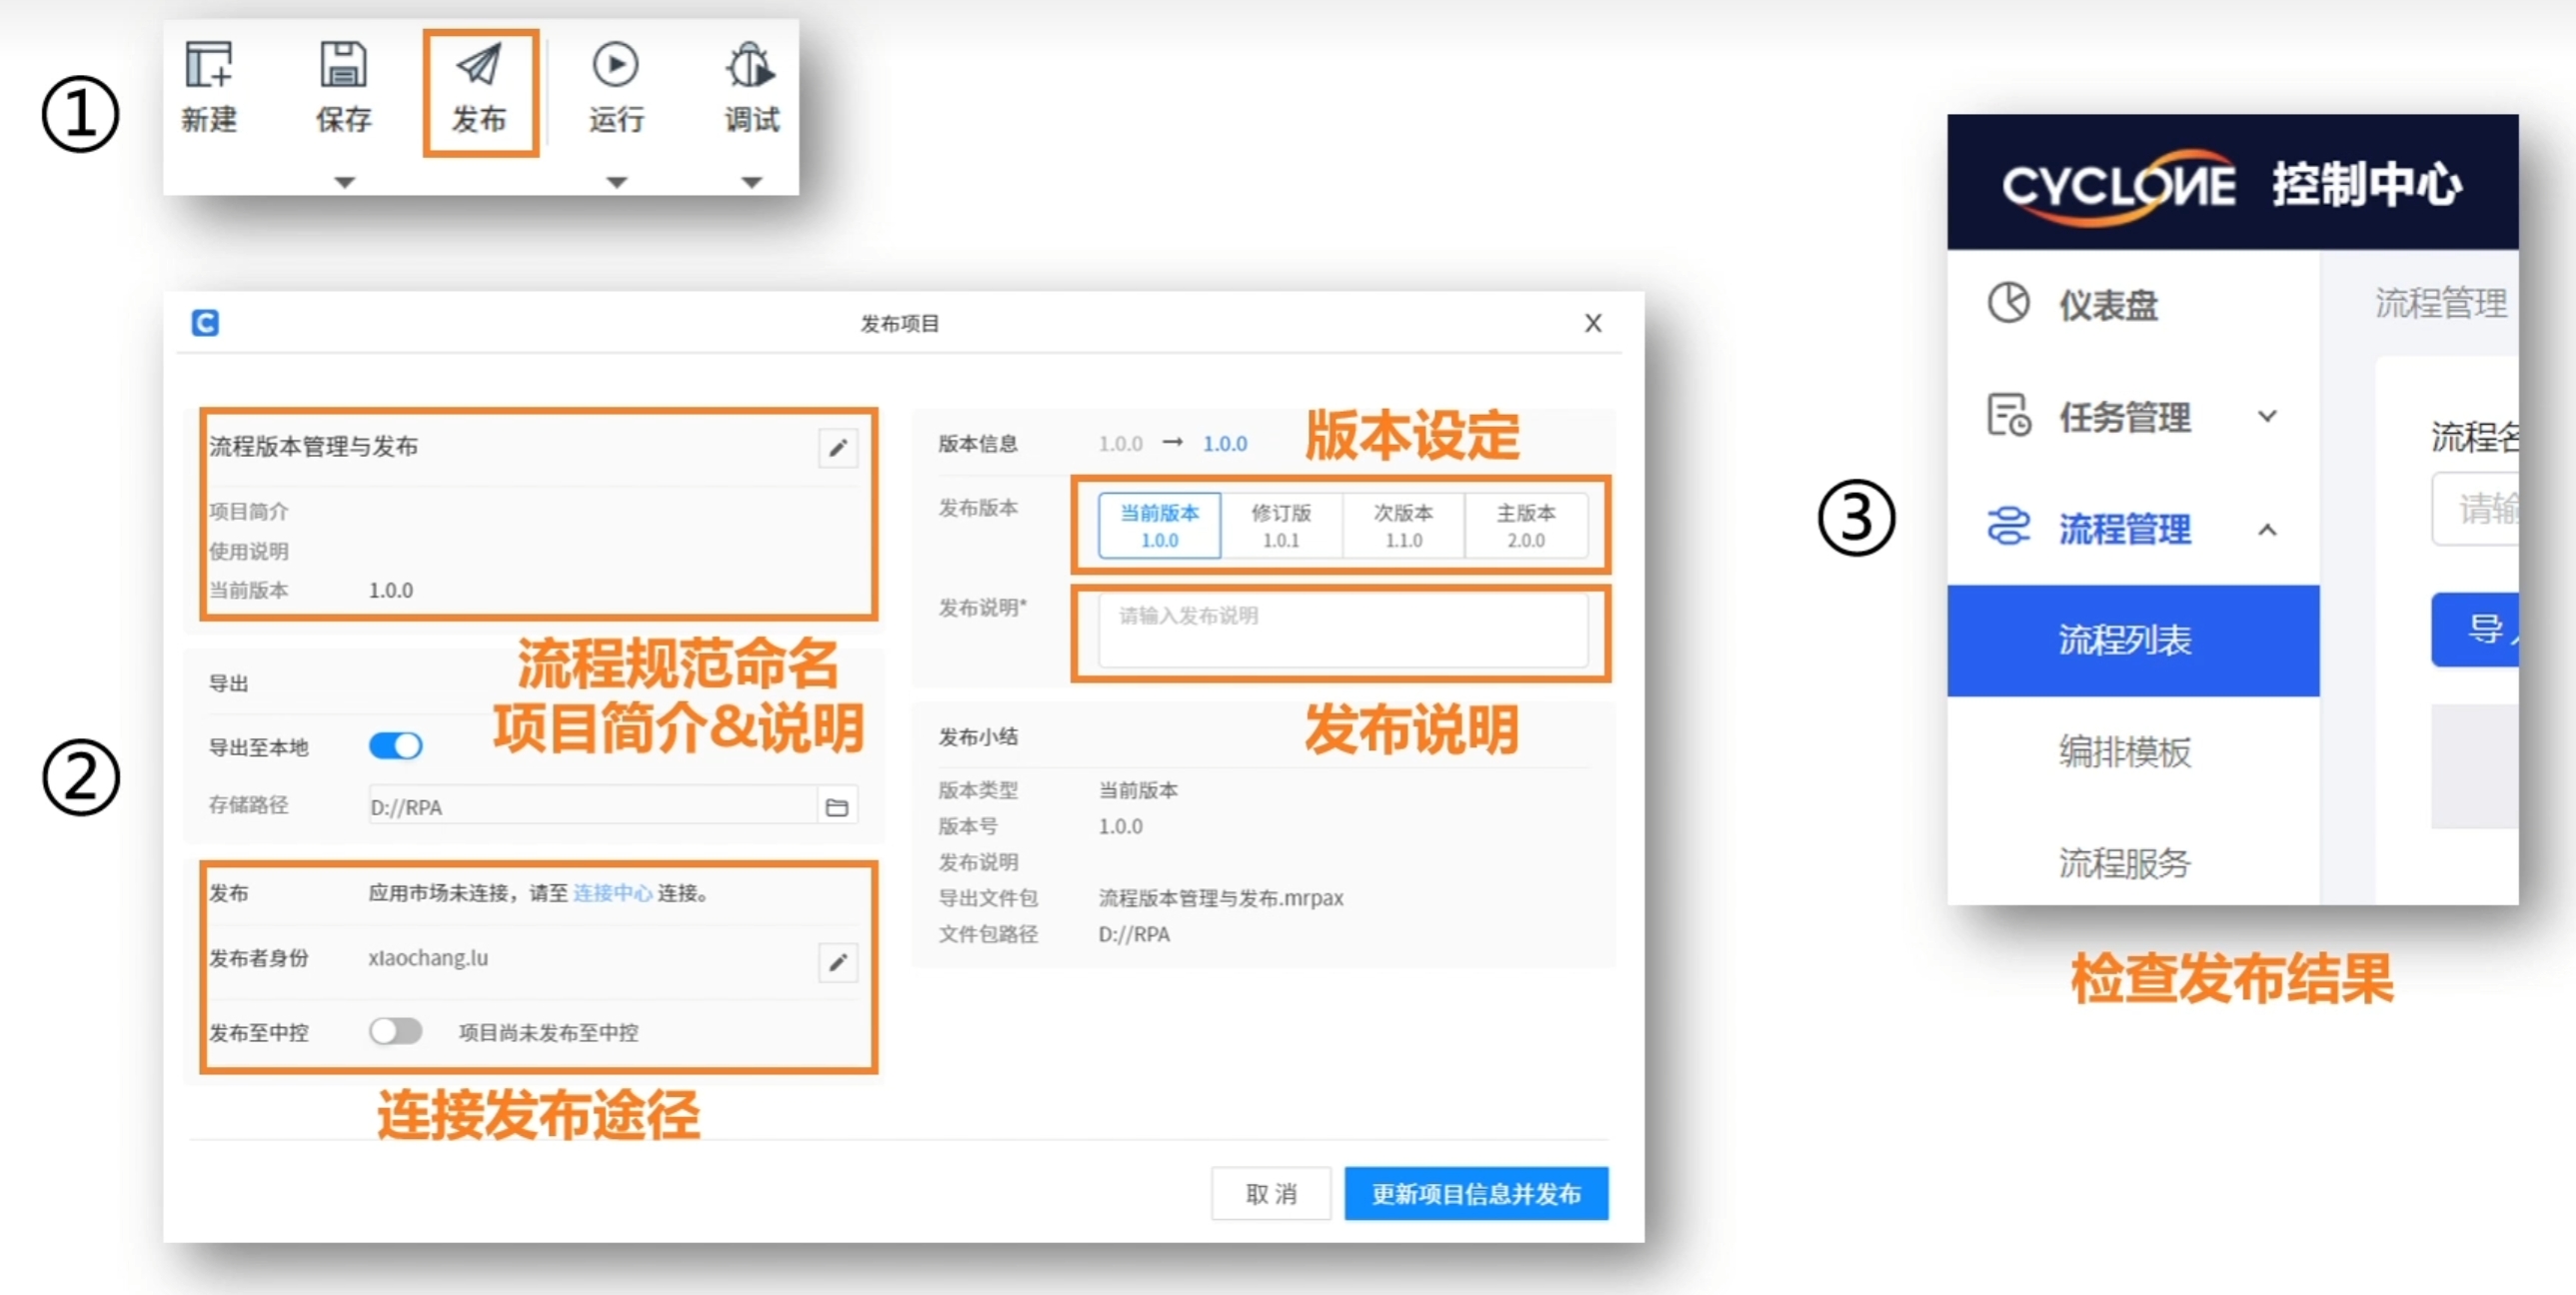The width and height of the screenshot is (2576, 1295).
Task: Enable 发布至中控 switch
Action: pyautogui.click(x=396, y=1031)
